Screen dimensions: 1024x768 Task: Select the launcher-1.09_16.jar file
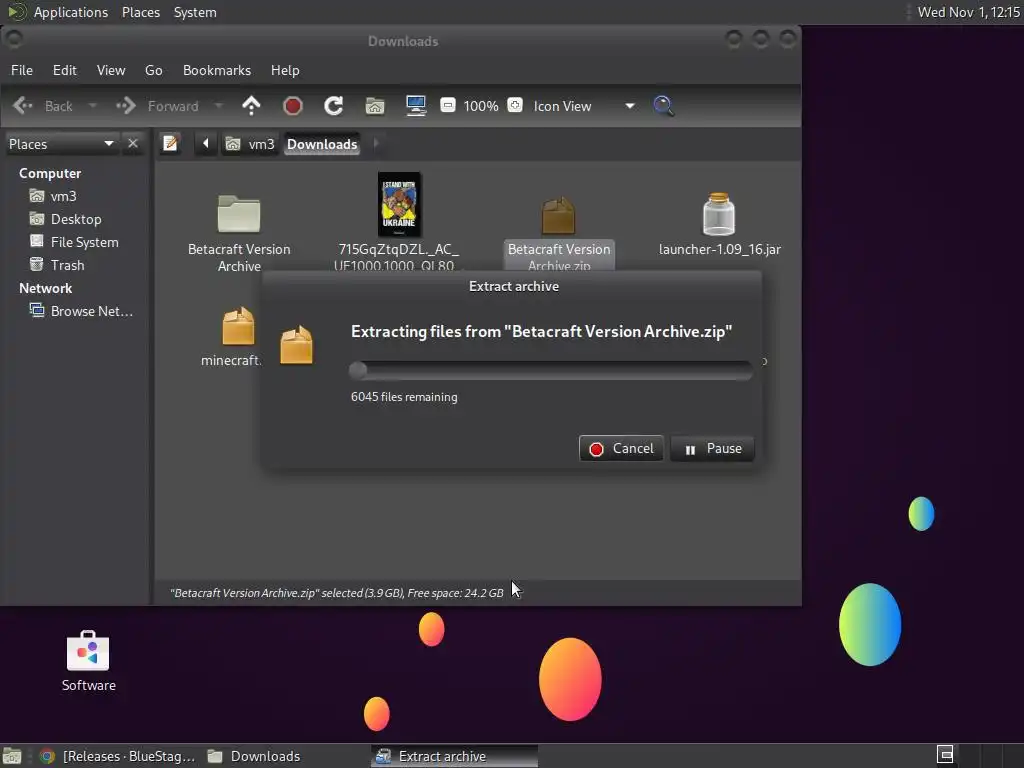pos(720,225)
